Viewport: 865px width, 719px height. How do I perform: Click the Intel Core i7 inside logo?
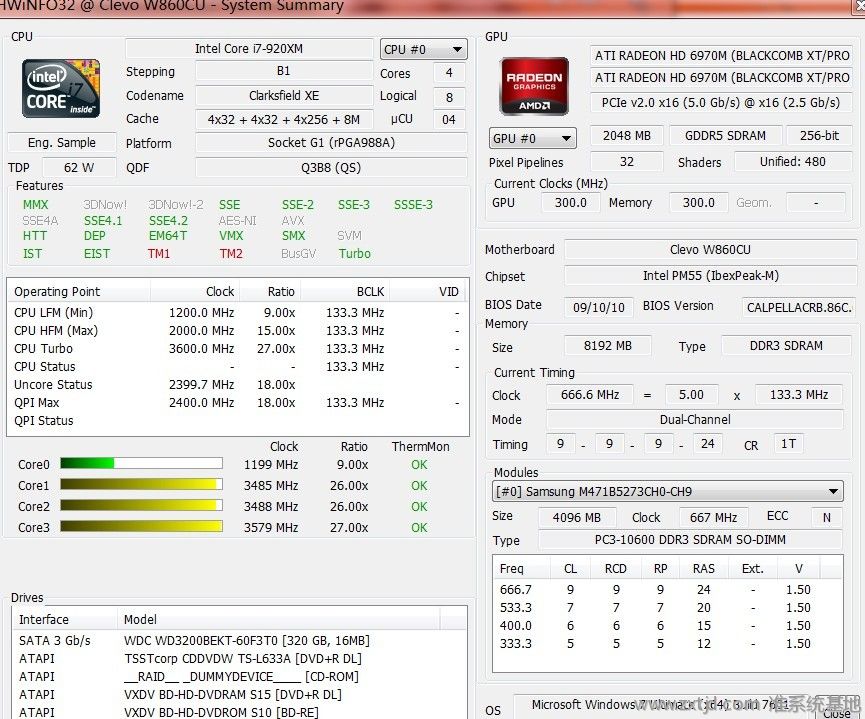click(x=61, y=88)
